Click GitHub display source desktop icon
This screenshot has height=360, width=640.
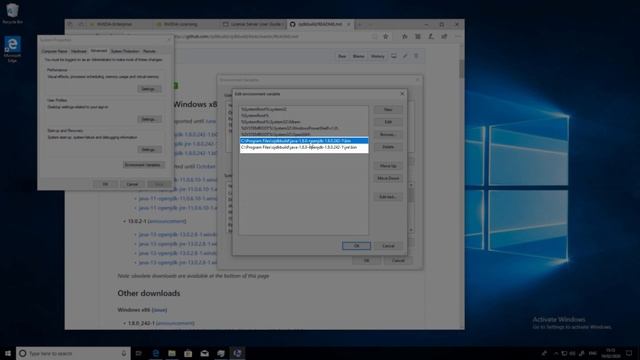(x=393, y=56)
